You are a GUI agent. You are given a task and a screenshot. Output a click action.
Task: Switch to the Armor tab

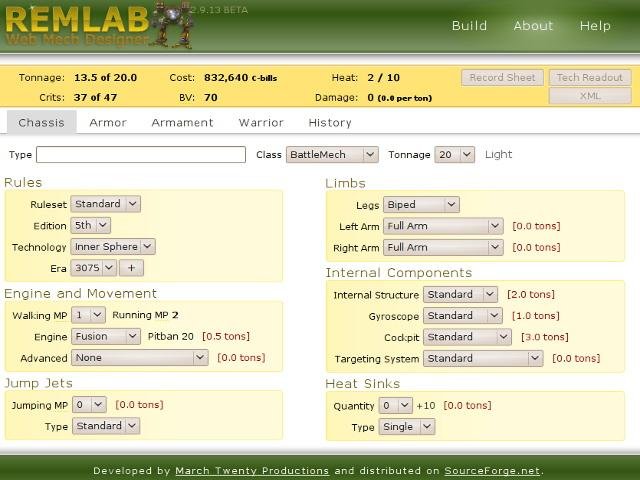click(x=107, y=123)
